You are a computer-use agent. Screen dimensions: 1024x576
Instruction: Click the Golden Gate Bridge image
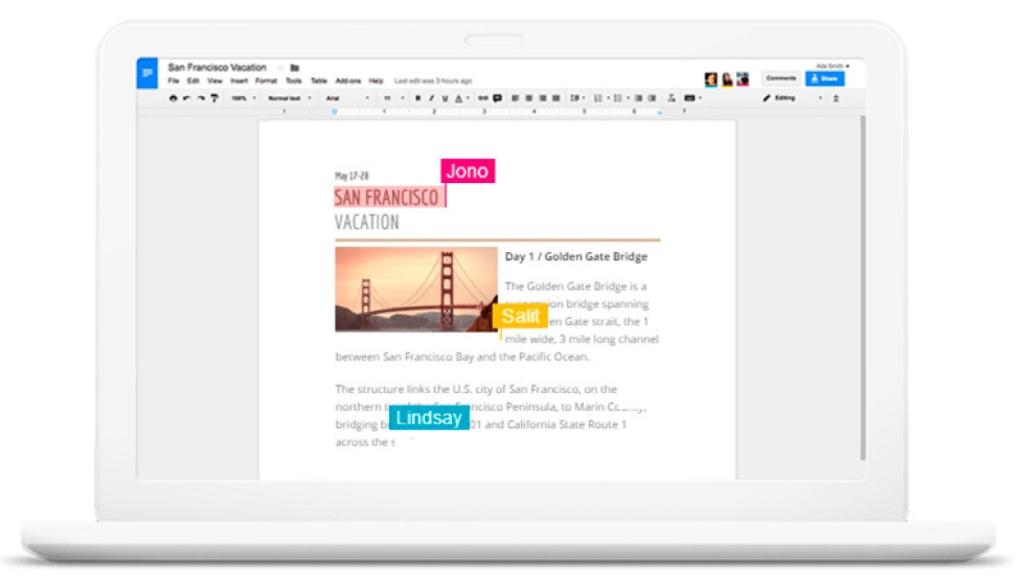click(416, 290)
